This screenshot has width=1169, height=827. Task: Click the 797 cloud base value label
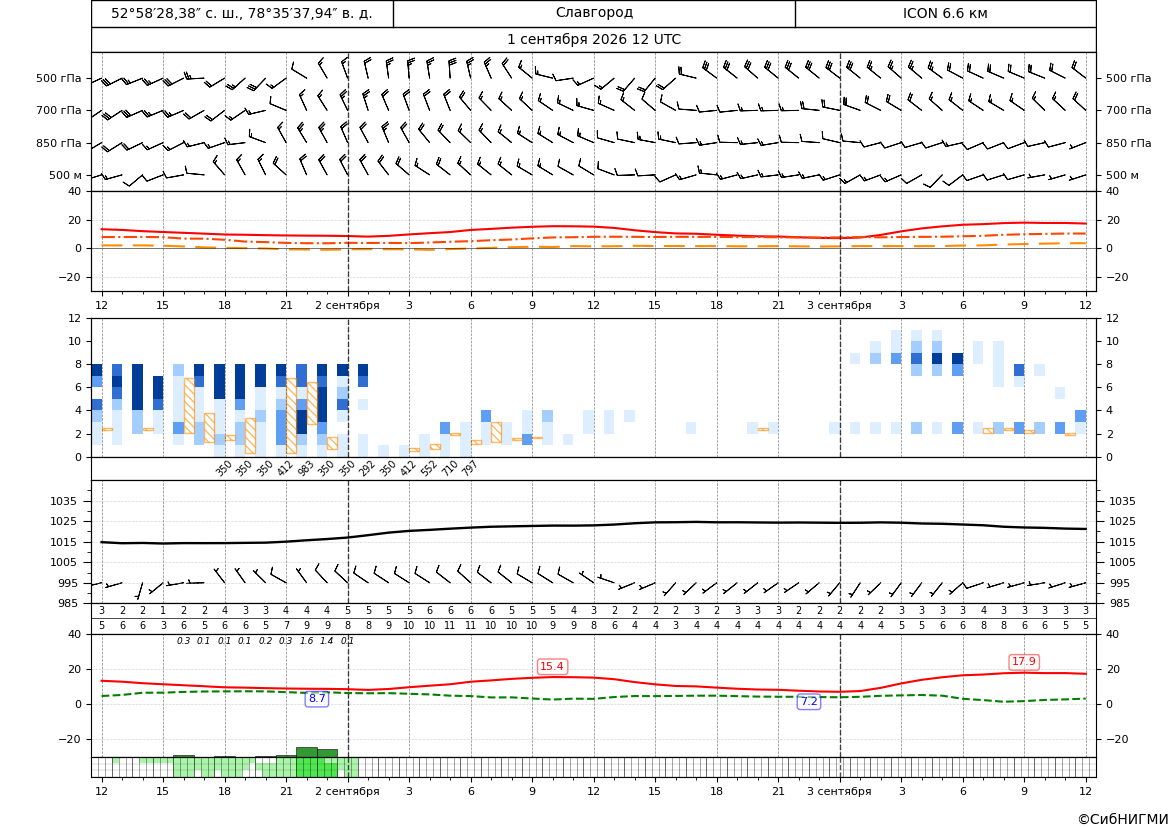pos(470,469)
